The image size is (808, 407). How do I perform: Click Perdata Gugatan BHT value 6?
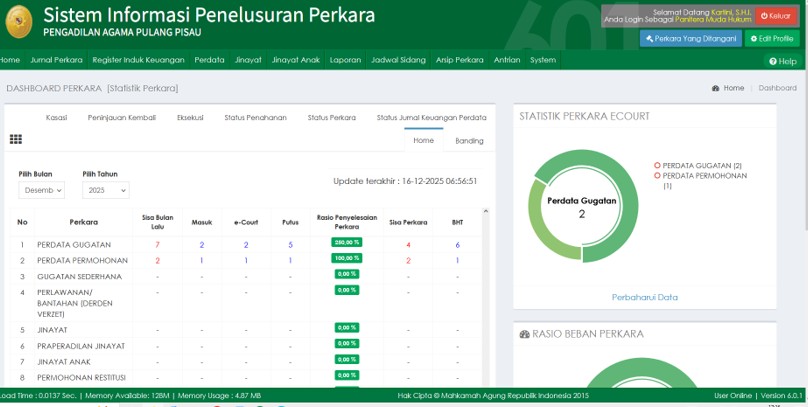(x=457, y=245)
